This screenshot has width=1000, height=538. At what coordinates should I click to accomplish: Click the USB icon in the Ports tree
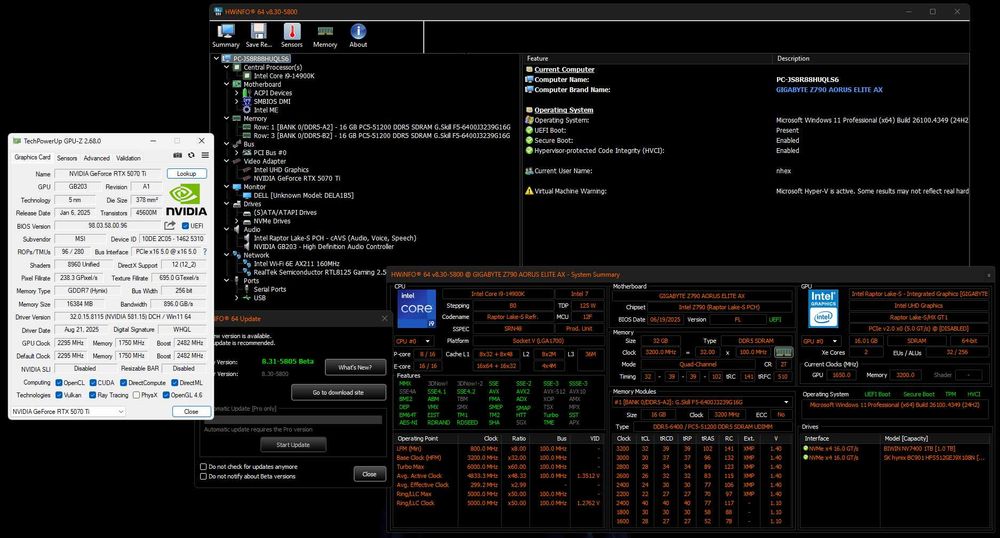247,298
